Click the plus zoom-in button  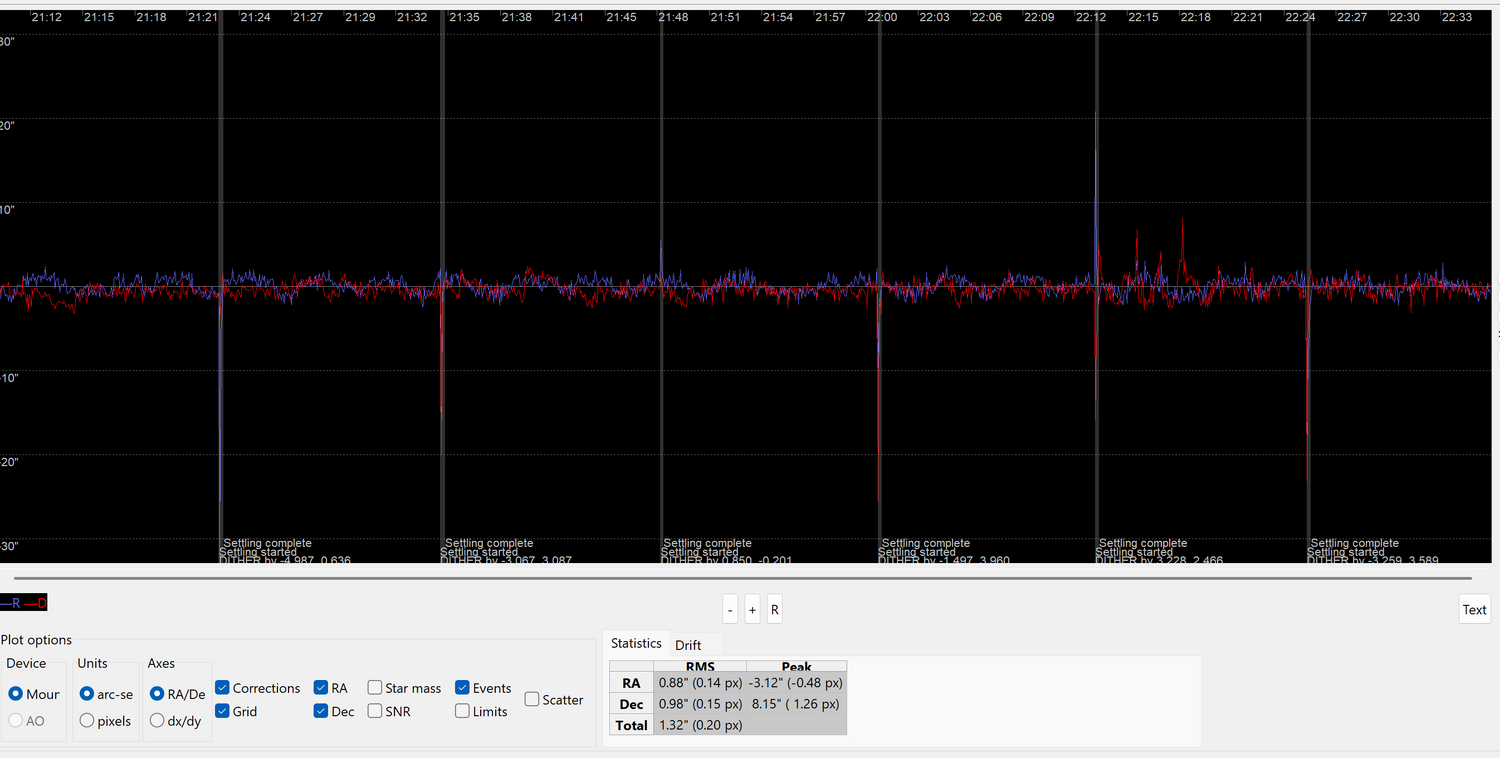[x=752, y=610]
